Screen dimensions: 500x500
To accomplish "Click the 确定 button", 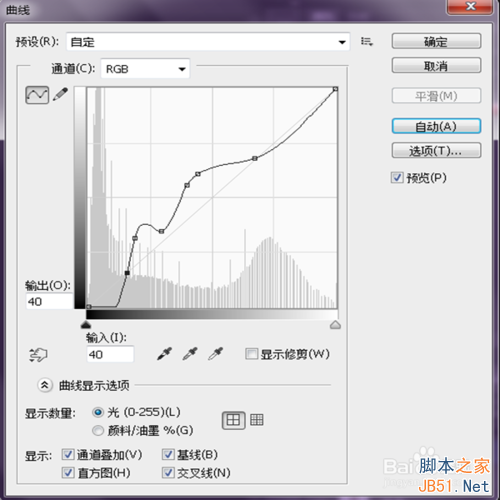I will click(x=436, y=41).
